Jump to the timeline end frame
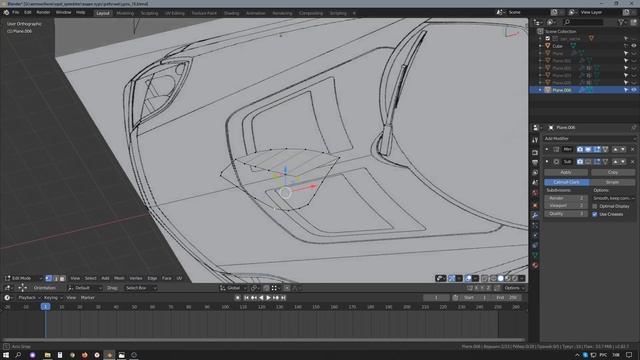The width and height of the screenshot is (640, 360). (283, 298)
